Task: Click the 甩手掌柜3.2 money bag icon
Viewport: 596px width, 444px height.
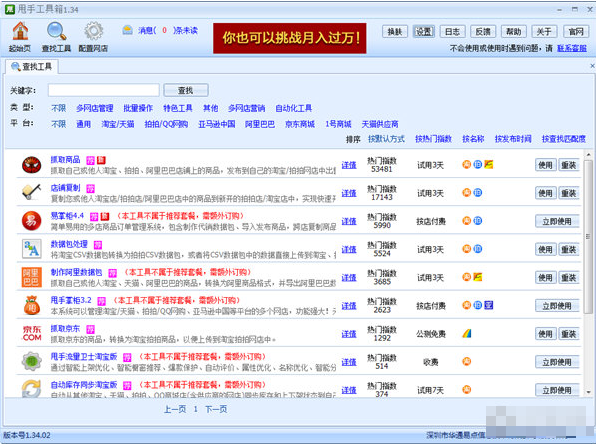Action: 32,306
